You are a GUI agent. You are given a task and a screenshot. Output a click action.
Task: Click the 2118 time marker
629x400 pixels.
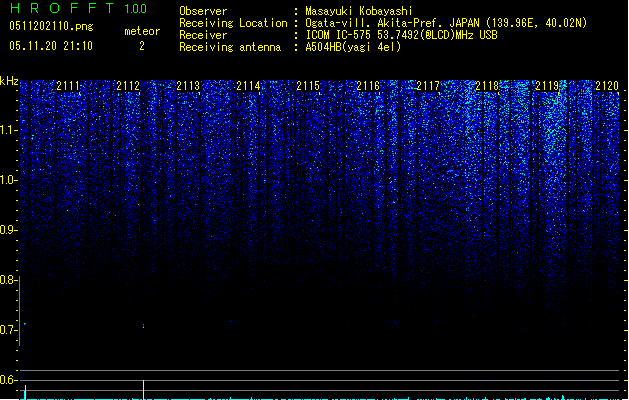(x=487, y=86)
